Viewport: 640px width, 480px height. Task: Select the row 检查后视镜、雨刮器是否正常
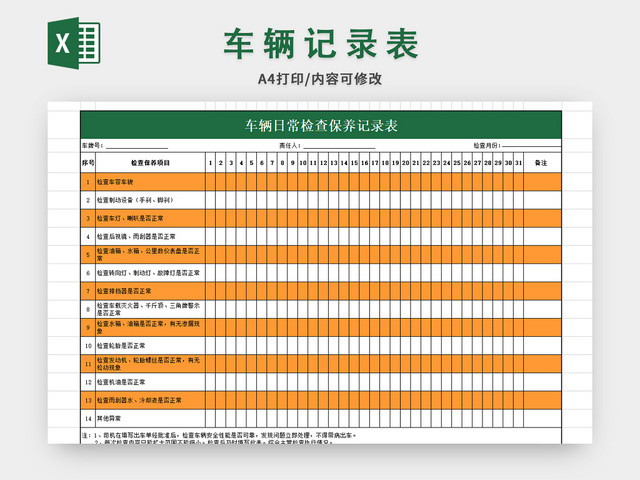321,236
